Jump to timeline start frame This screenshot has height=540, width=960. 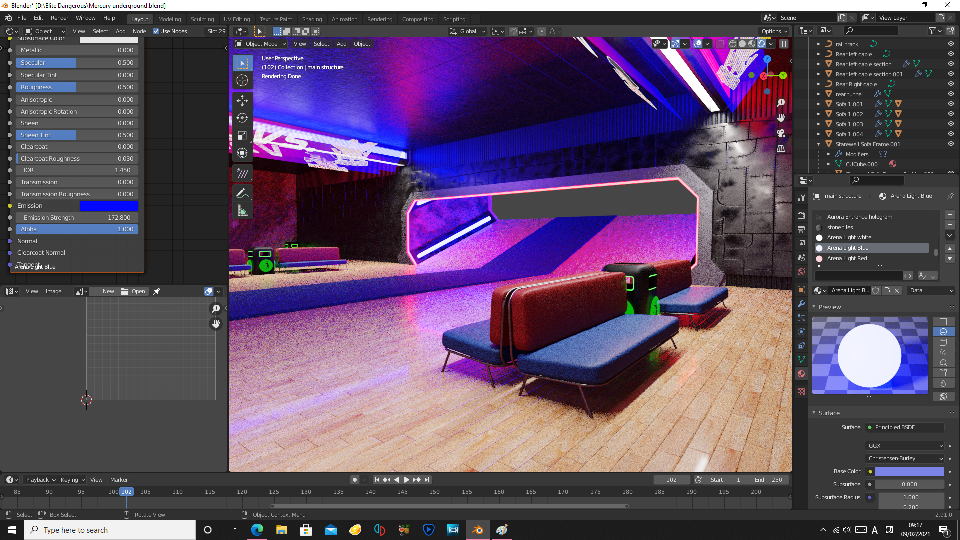point(377,480)
